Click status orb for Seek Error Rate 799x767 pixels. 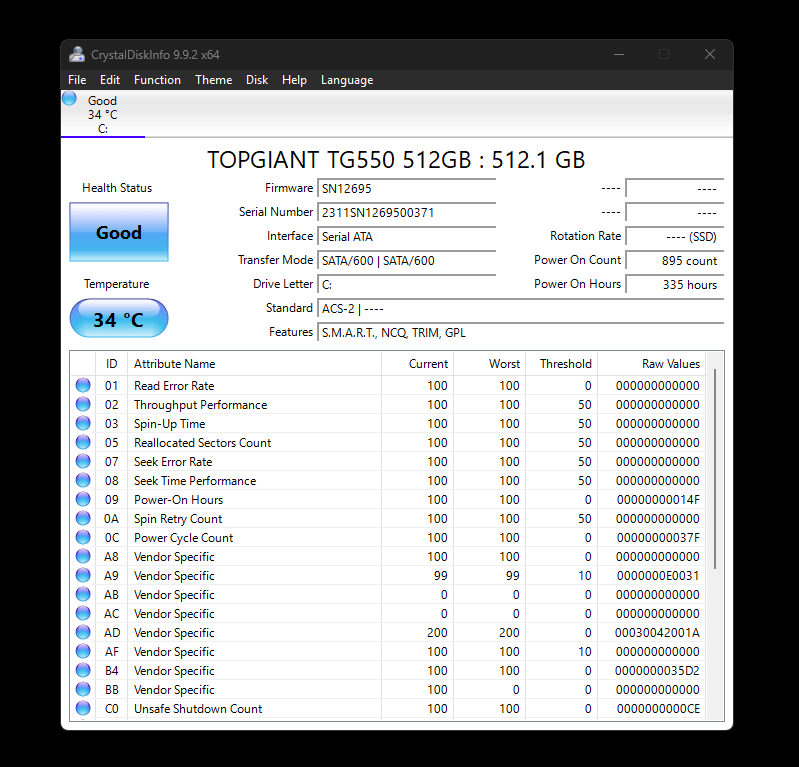(83, 461)
